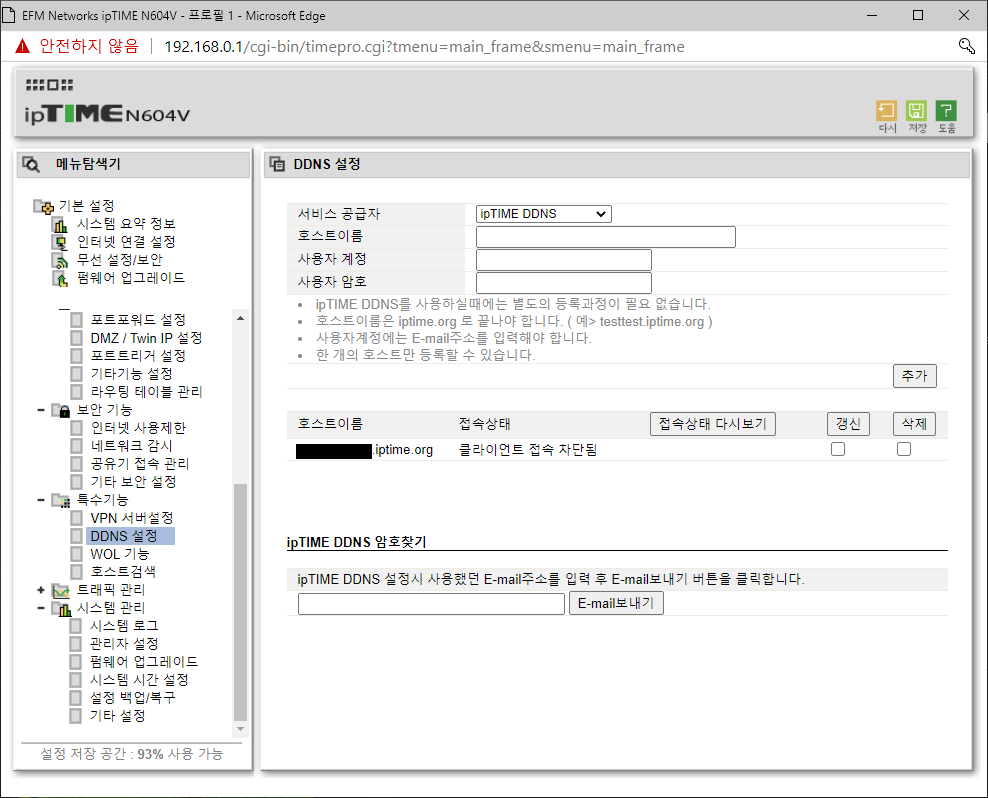The height and width of the screenshot is (798, 988).
Task: Click the 트래픽 관리 graph icon
Action: pos(61,591)
